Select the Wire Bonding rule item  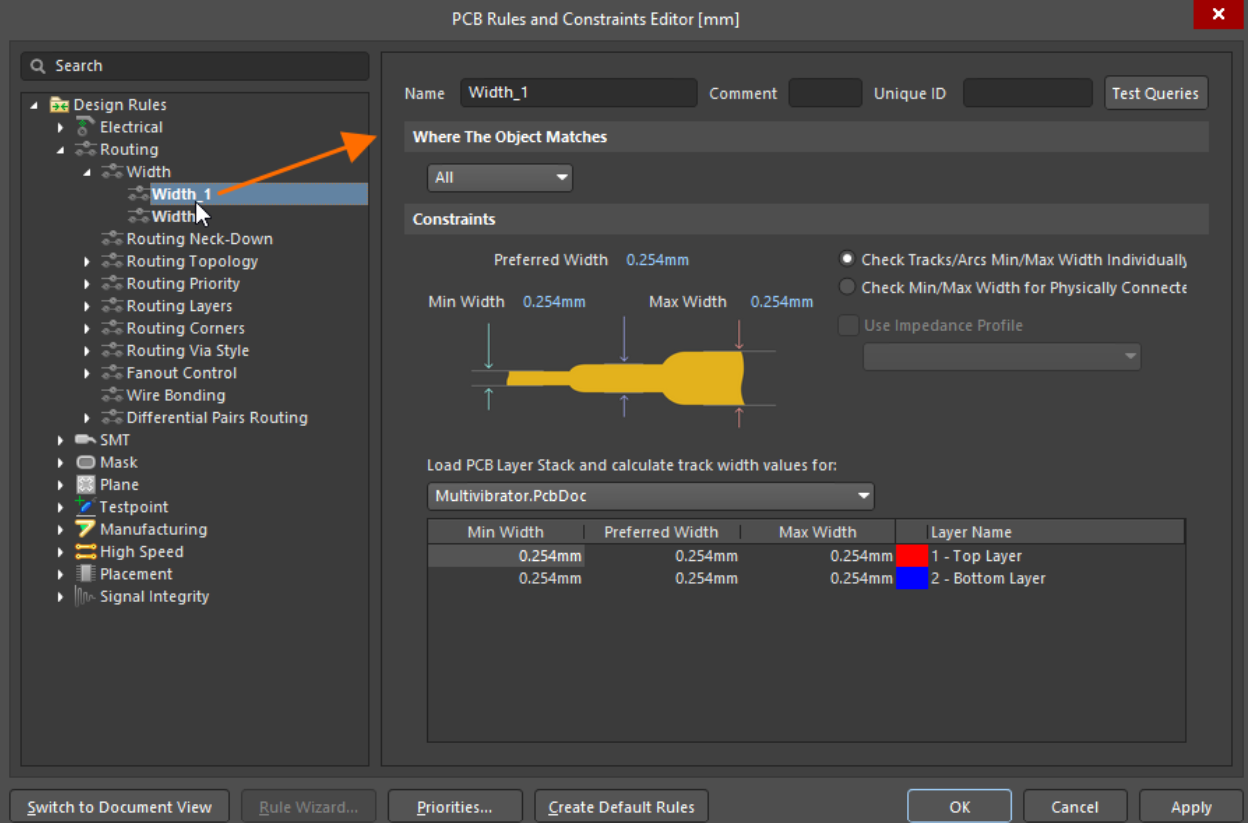(x=175, y=395)
